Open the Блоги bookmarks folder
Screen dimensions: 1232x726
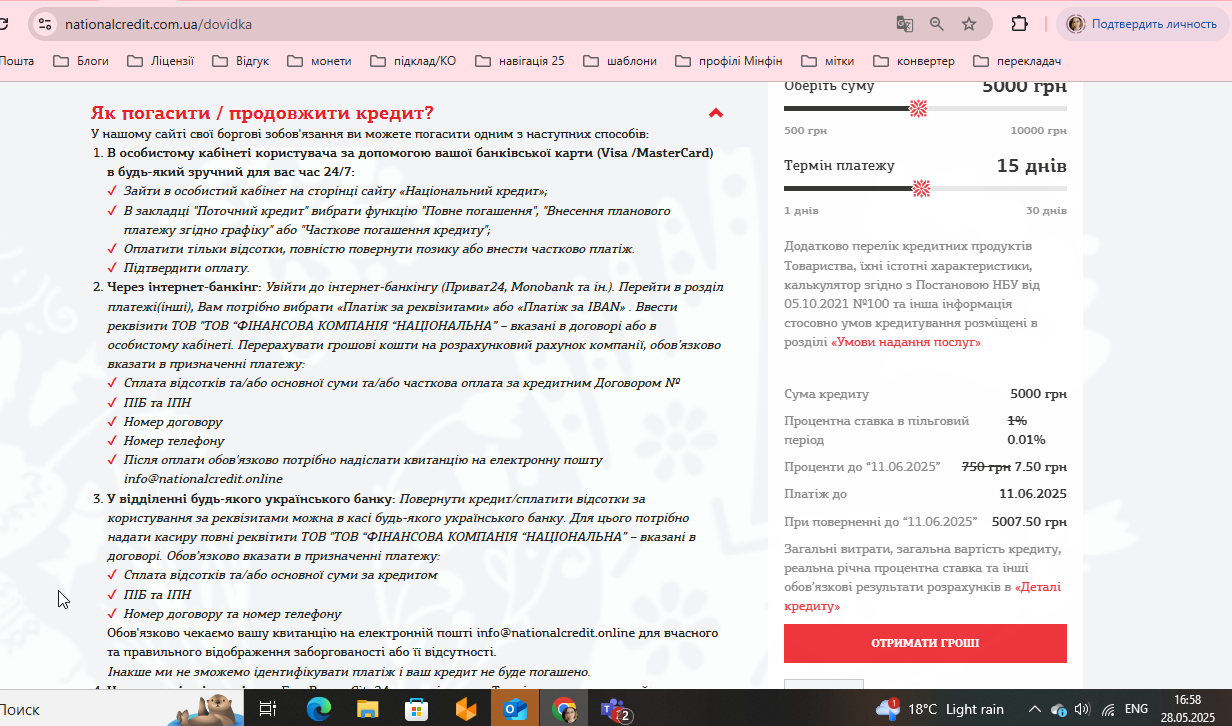pos(81,61)
